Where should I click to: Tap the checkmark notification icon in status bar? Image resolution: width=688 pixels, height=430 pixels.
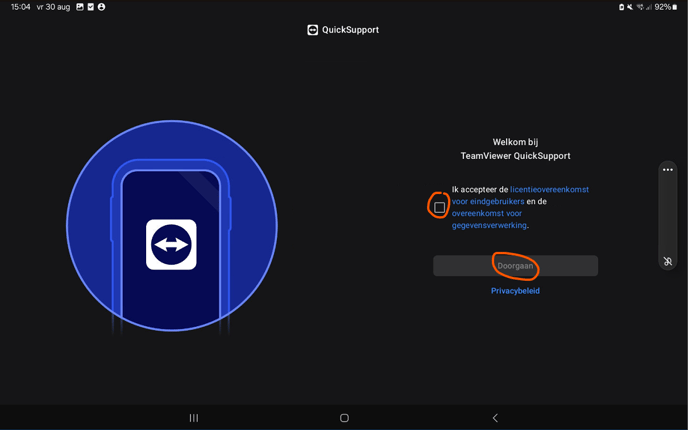(x=91, y=7)
